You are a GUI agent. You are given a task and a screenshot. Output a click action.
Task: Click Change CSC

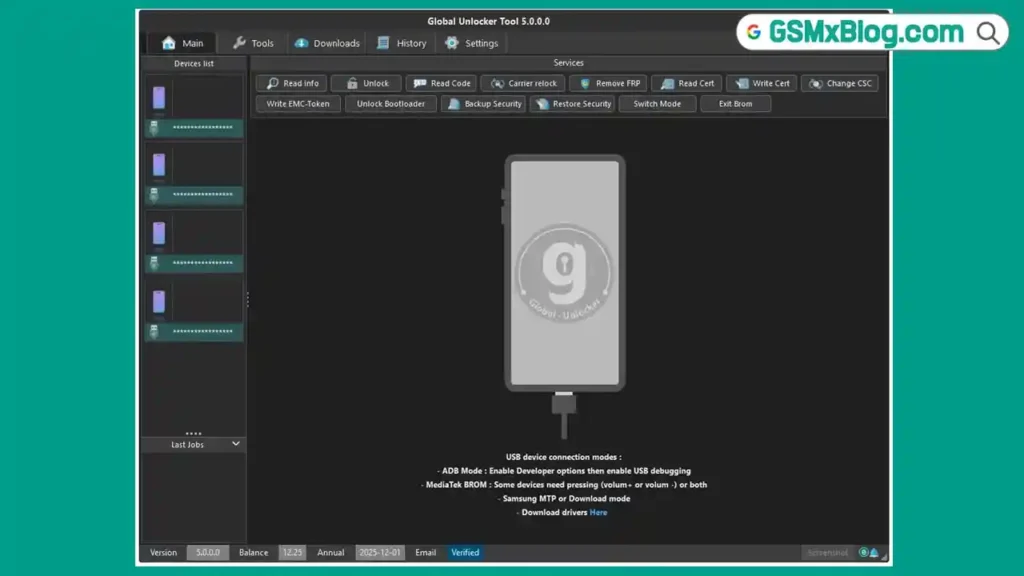[840, 84]
